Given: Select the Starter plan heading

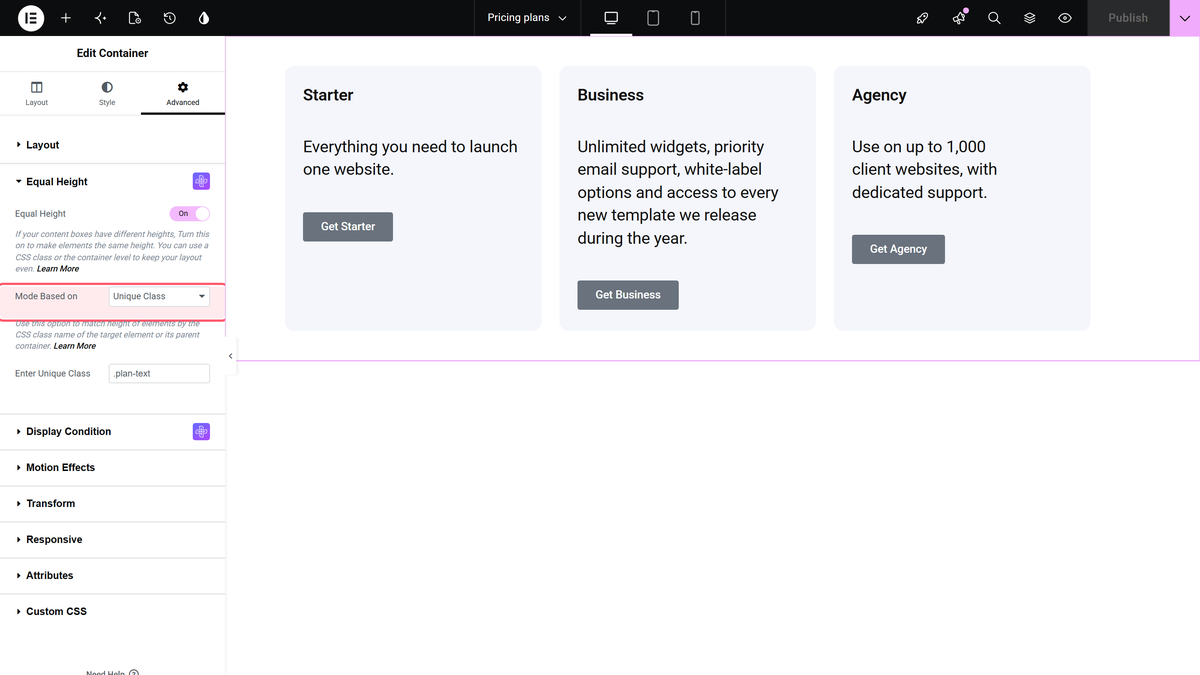Looking at the screenshot, I should click(x=328, y=95).
